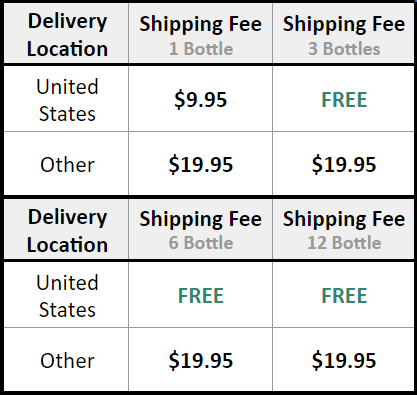Click the FREE cell under 6 Bottle
Viewport: 417px width, 395px height.
pos(200,295)
